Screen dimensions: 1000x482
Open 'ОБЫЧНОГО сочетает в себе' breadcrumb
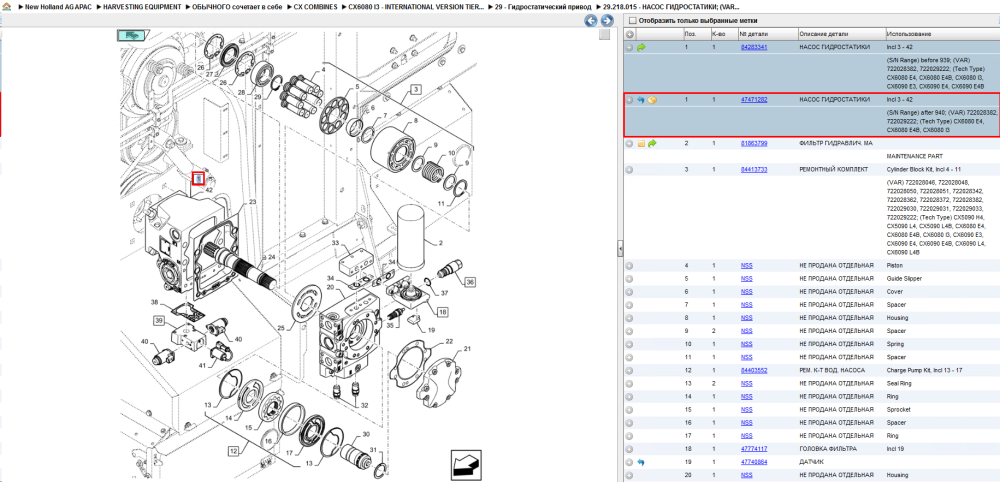tap(237, 6)
